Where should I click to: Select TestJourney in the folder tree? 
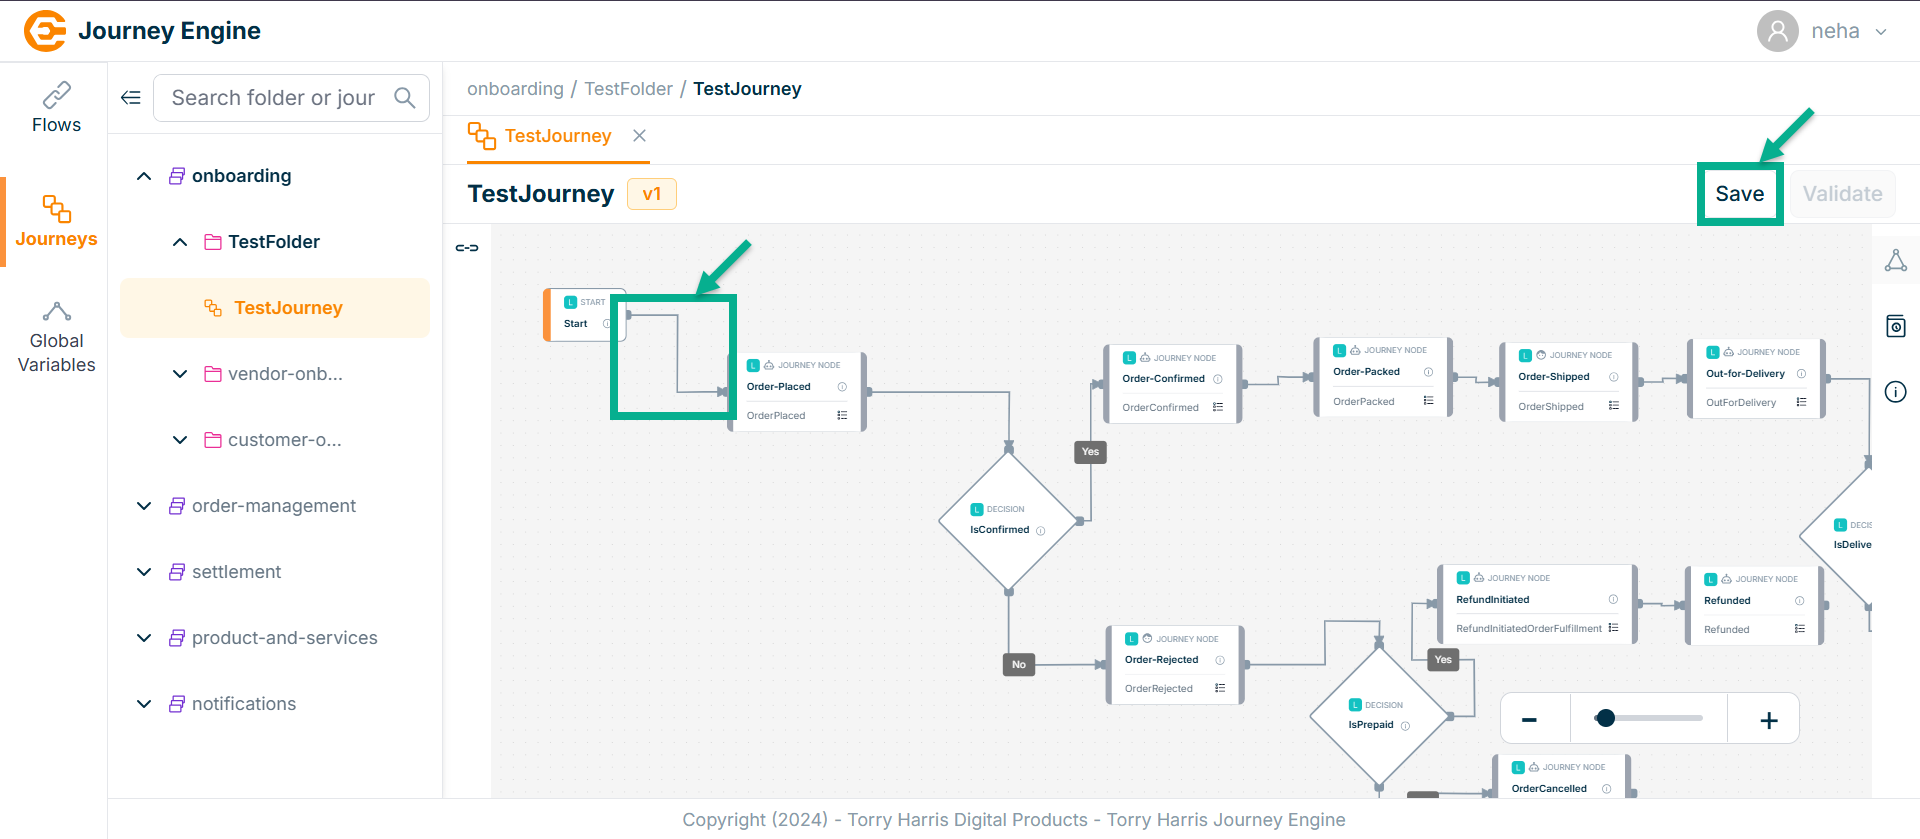click(x=288, y=308)
